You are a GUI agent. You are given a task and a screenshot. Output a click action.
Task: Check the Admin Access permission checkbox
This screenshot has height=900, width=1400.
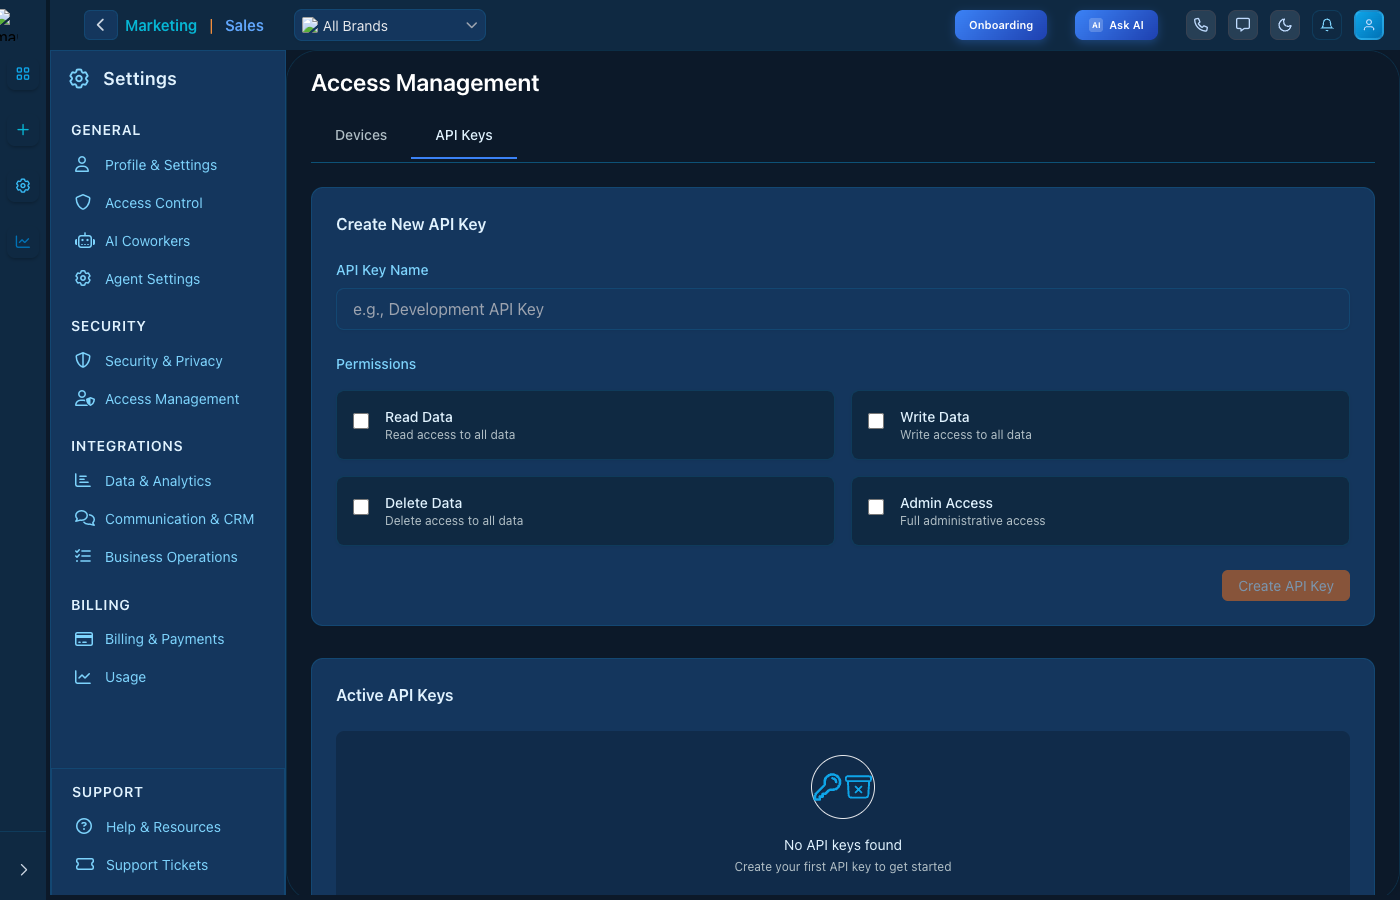[x=876, y=507]
